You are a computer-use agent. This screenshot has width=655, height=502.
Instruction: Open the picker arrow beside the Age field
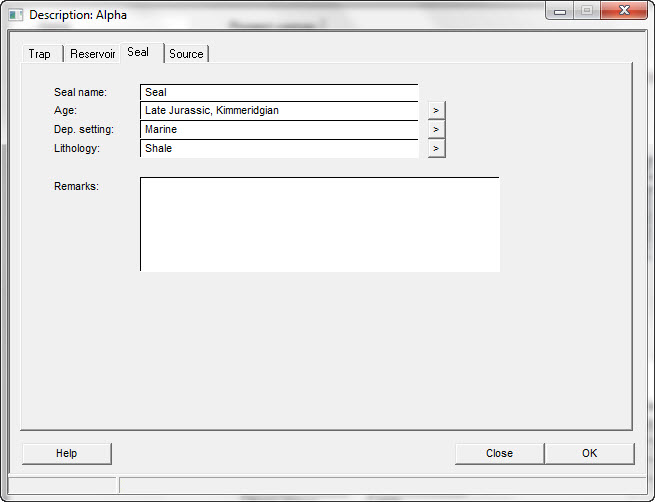click(x=436, y=110)
